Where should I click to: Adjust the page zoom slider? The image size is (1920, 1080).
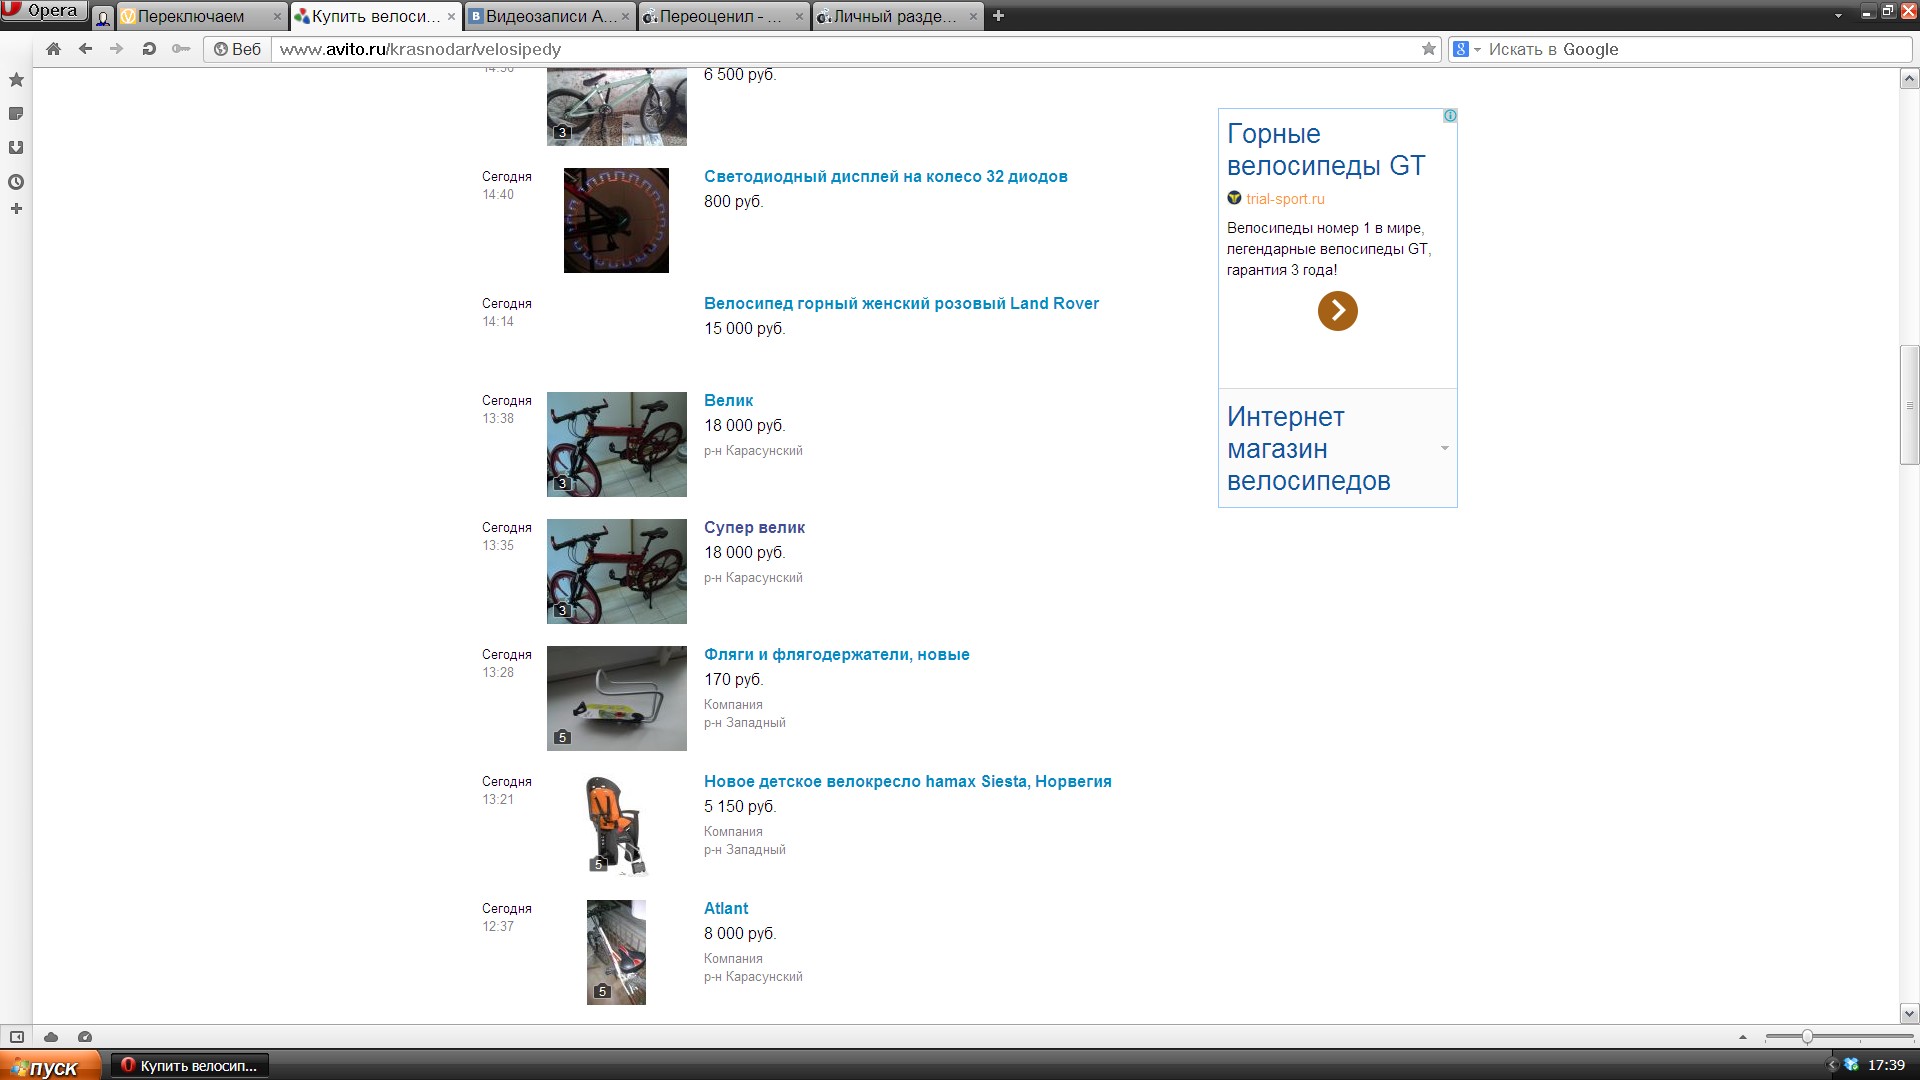[1807, 1037]
